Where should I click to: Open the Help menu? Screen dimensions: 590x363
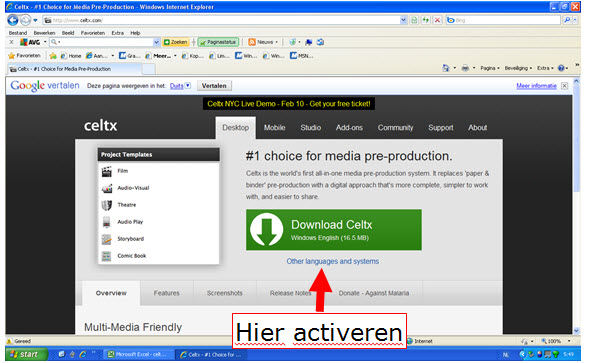(135, 33)
